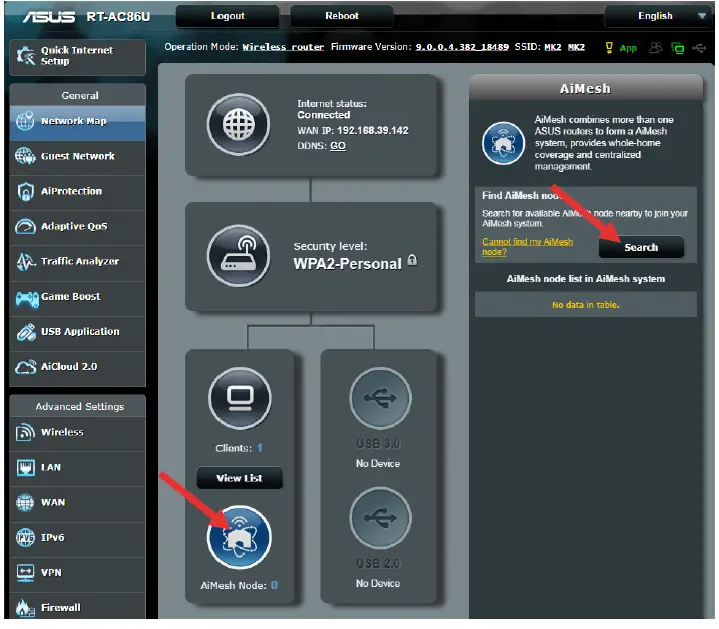Click the DDNS GO link
The height and width of the screenshot is (629, 719).
click(x=338, y=146)
